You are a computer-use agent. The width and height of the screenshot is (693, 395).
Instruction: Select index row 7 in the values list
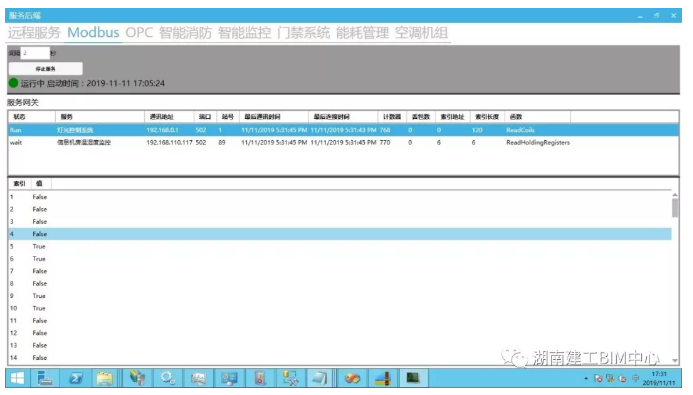coord(340,271)
